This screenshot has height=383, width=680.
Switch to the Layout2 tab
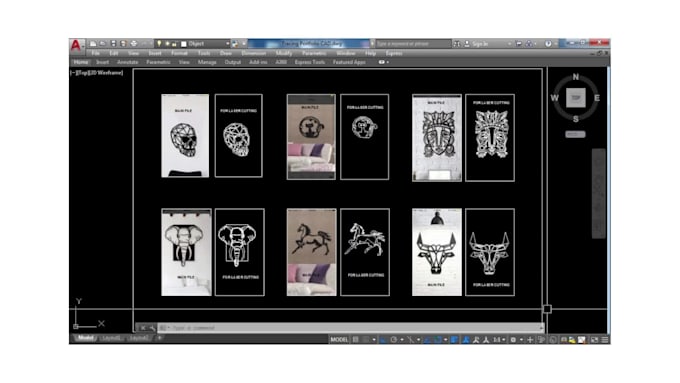139,338
